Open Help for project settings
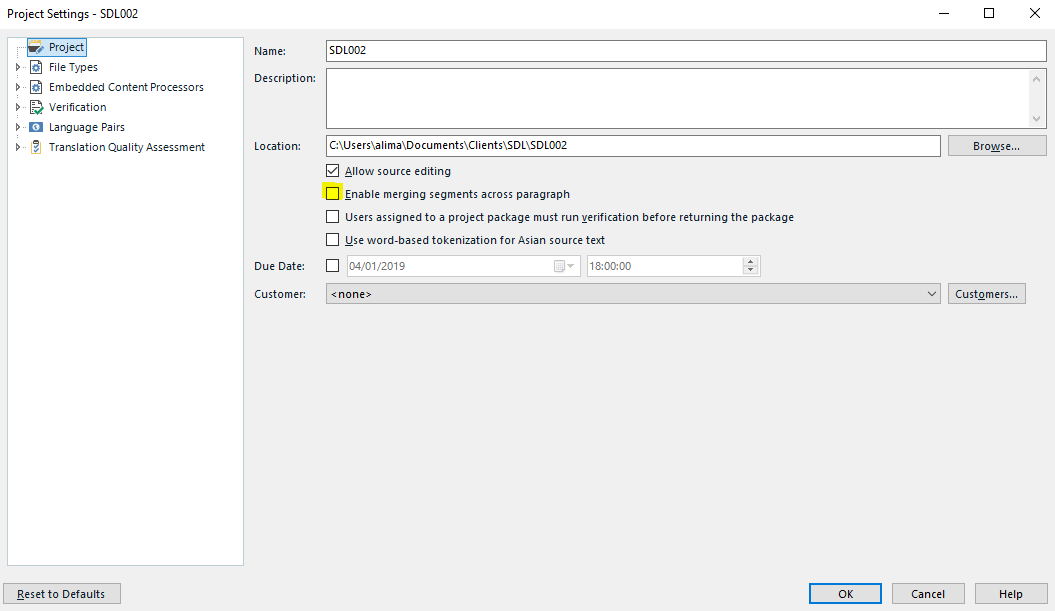Image resolution: width=1055 pixels, height=611 pixels. [x=1011, y=594]
